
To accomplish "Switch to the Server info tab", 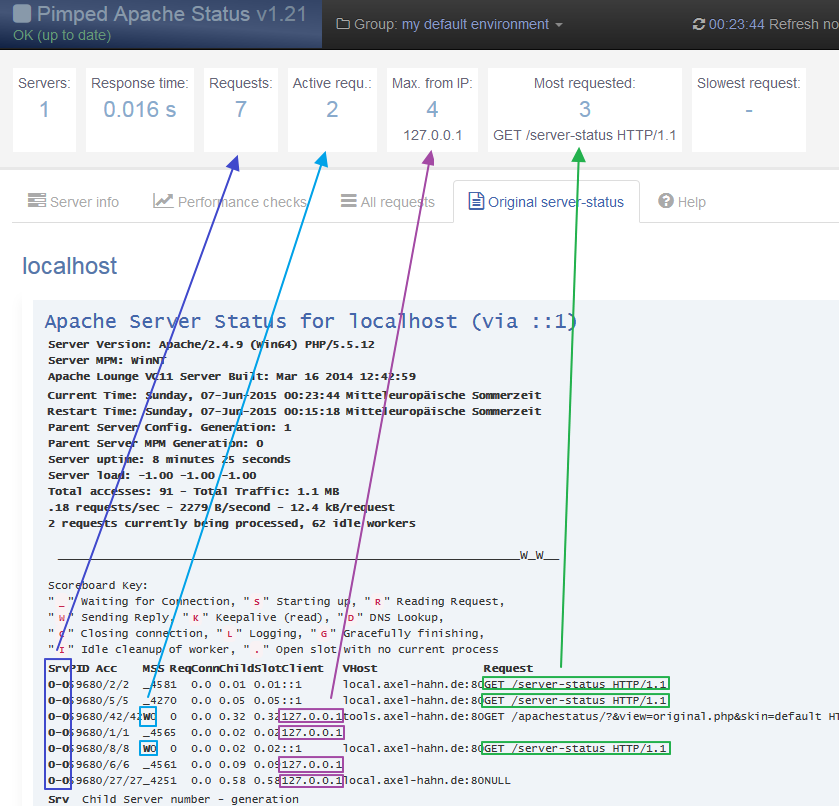I will 73,202.
